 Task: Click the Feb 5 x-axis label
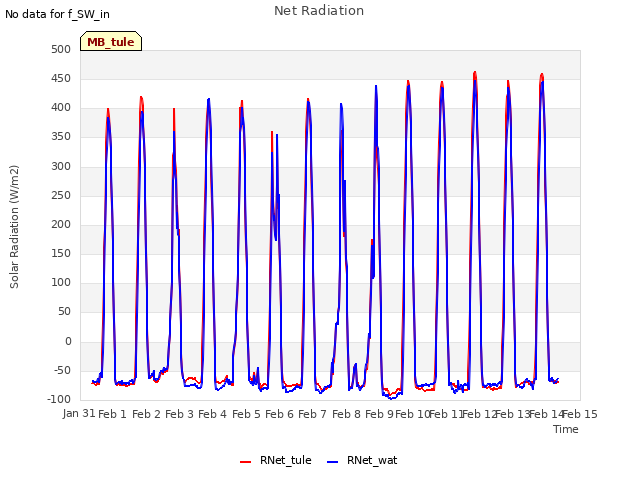[246, 414]
